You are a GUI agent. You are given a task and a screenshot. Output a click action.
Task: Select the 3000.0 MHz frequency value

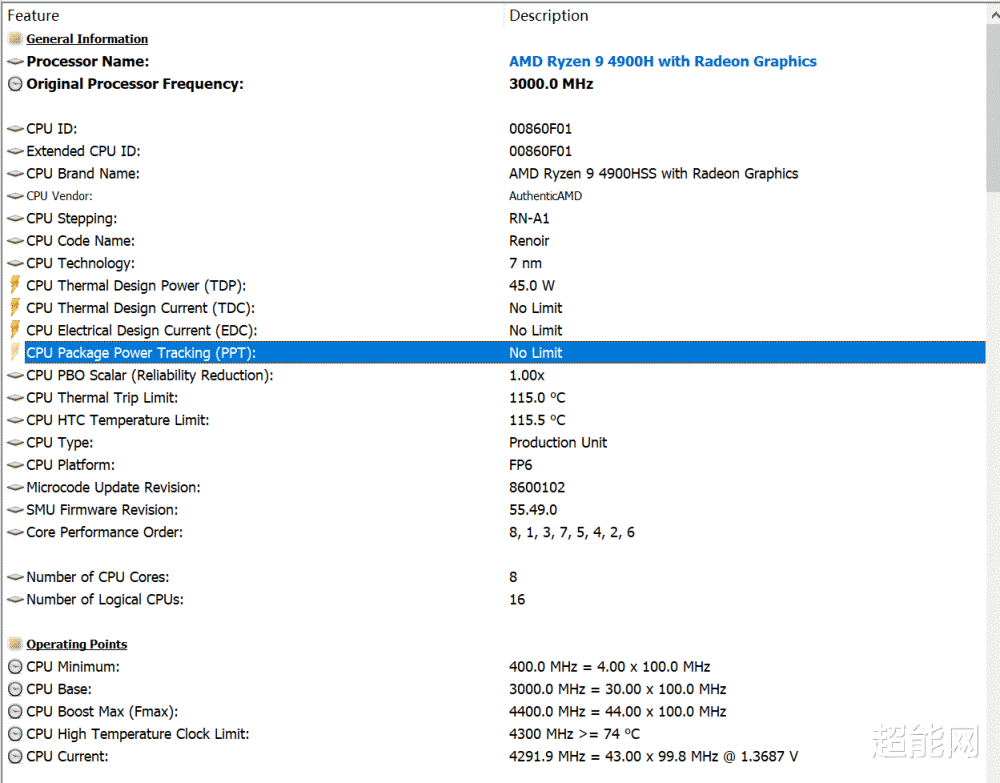551,84
